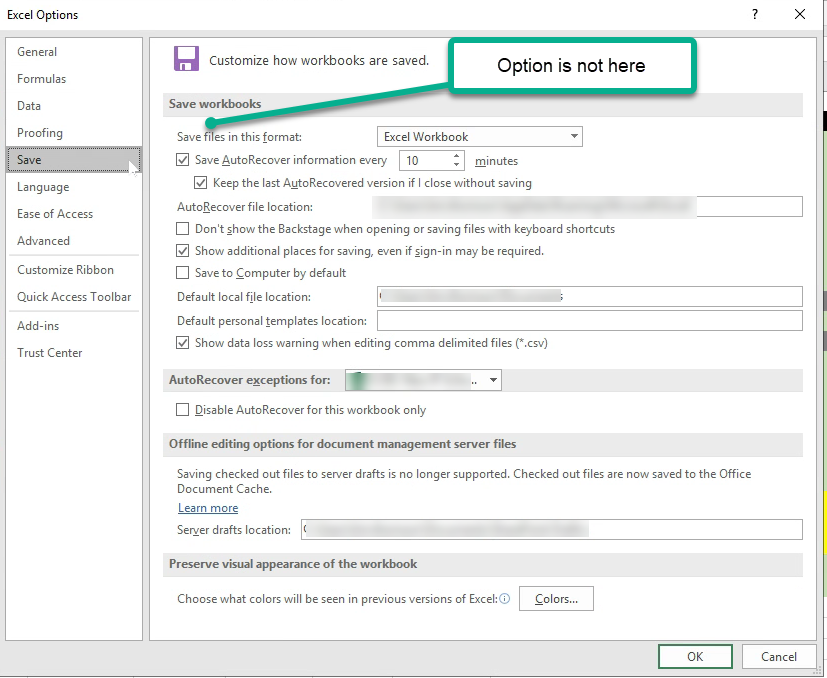Open the Advanced options category
827x678 pixels.
(43, 240)
